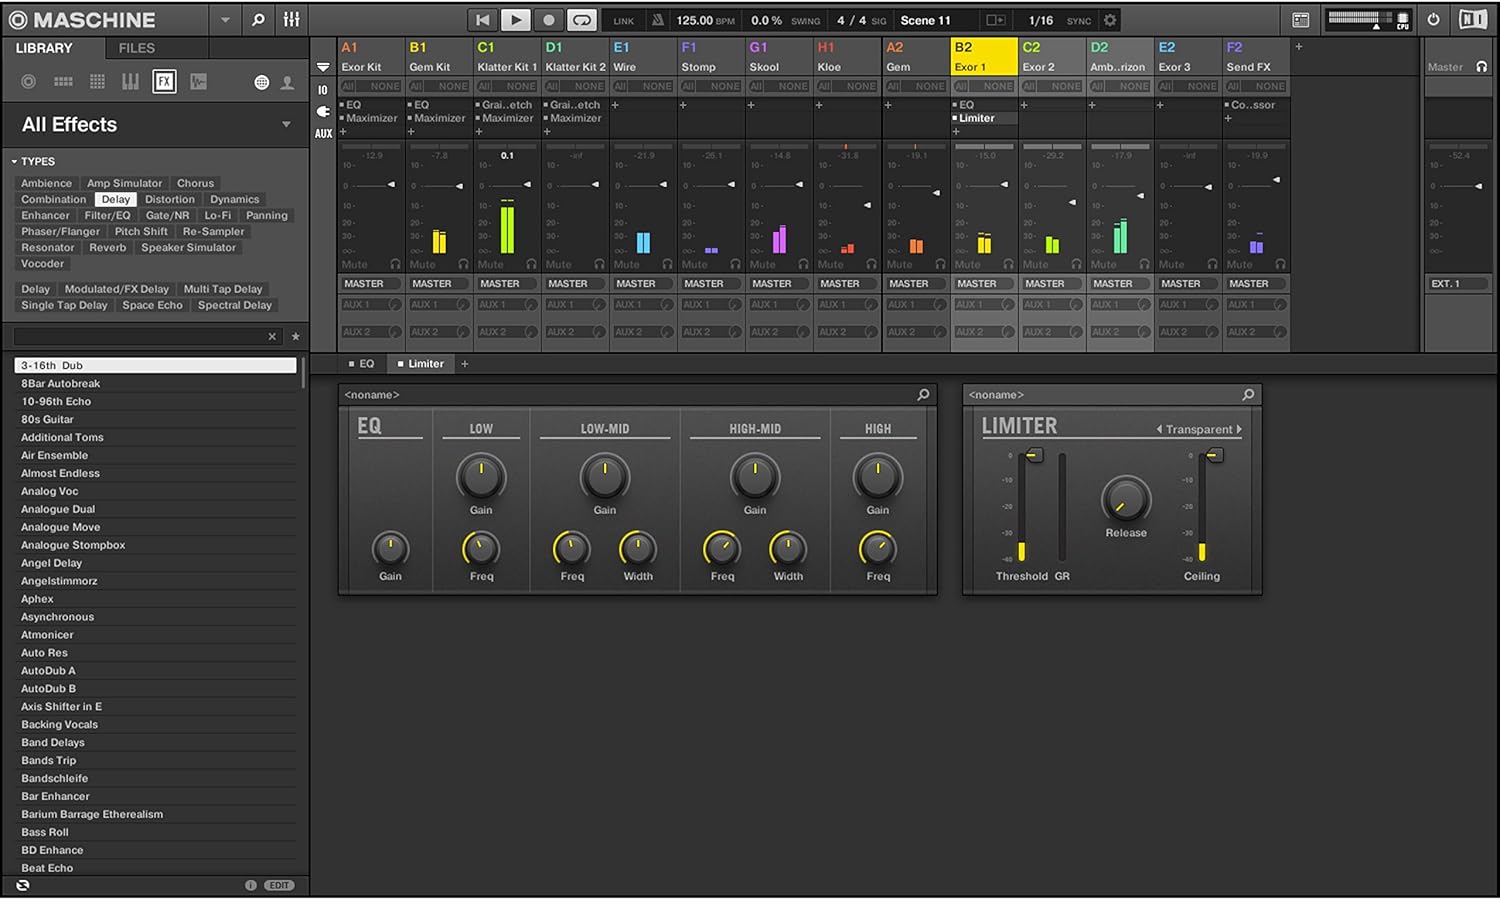Toggle loop mode in the transport
Viewport: 1500px width, 900px height.
(x=581, y=19)
